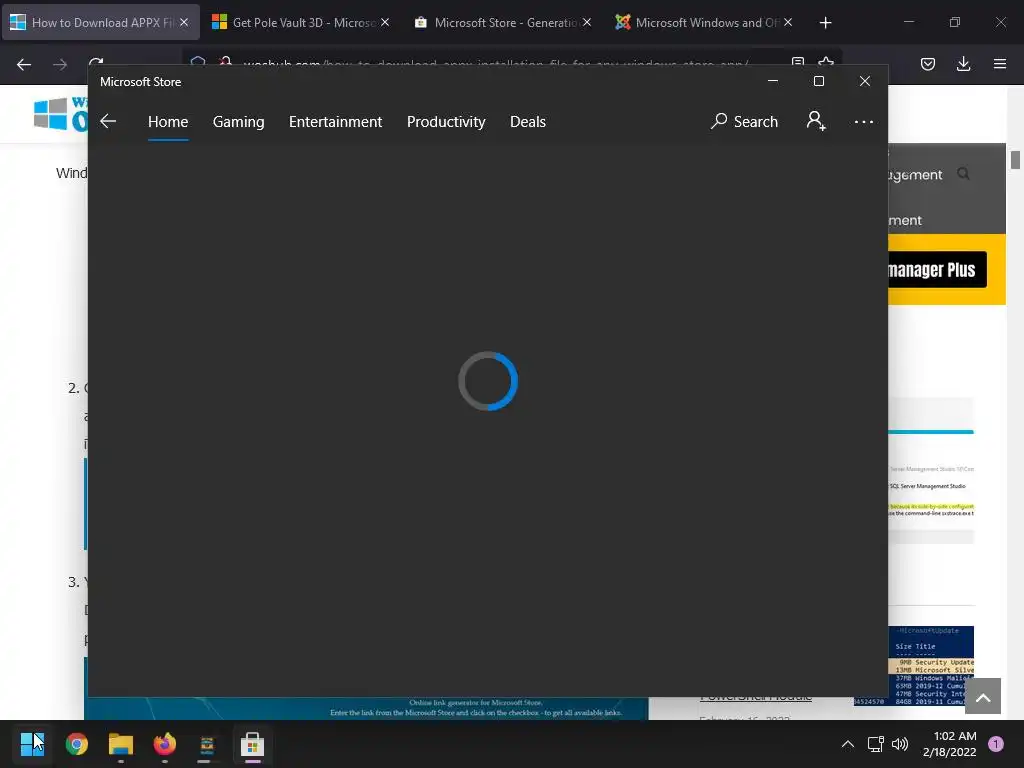The width and height of the screenshot is (1024, 768).
Task: Open a new browser tab
Action: pos(825,23)
